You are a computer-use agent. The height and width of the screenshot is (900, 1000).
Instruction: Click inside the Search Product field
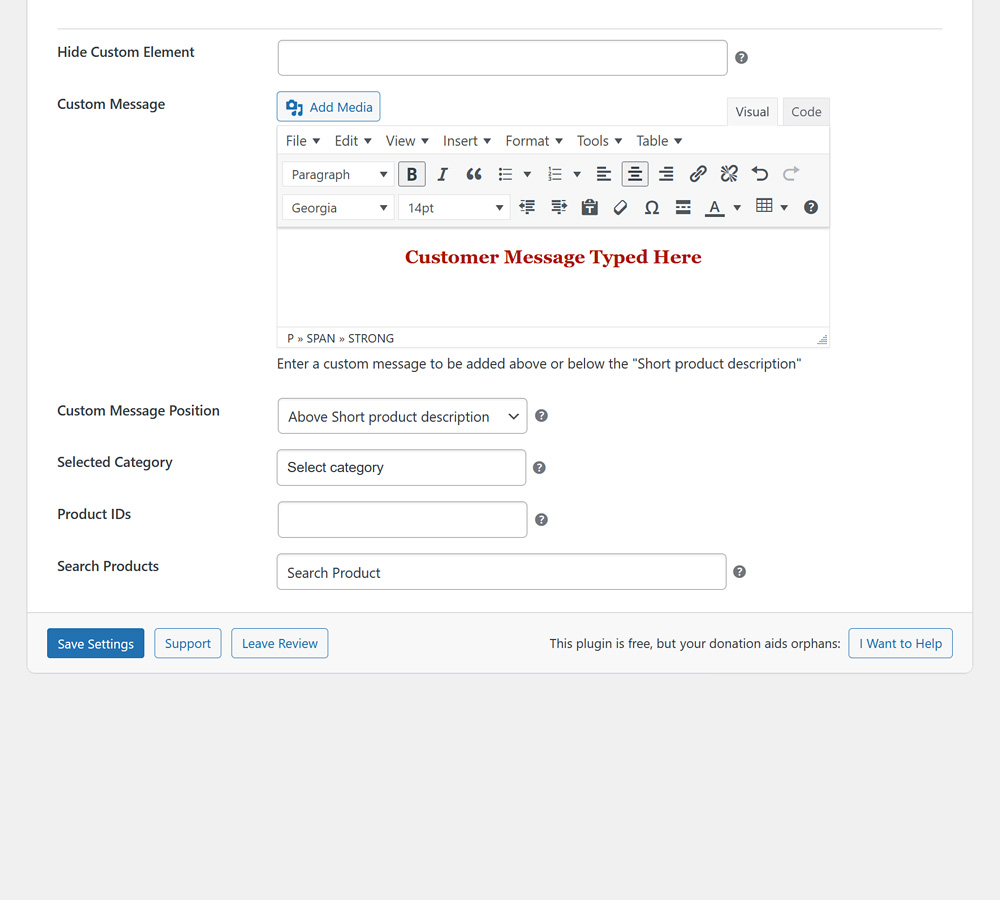click(500, 572)
